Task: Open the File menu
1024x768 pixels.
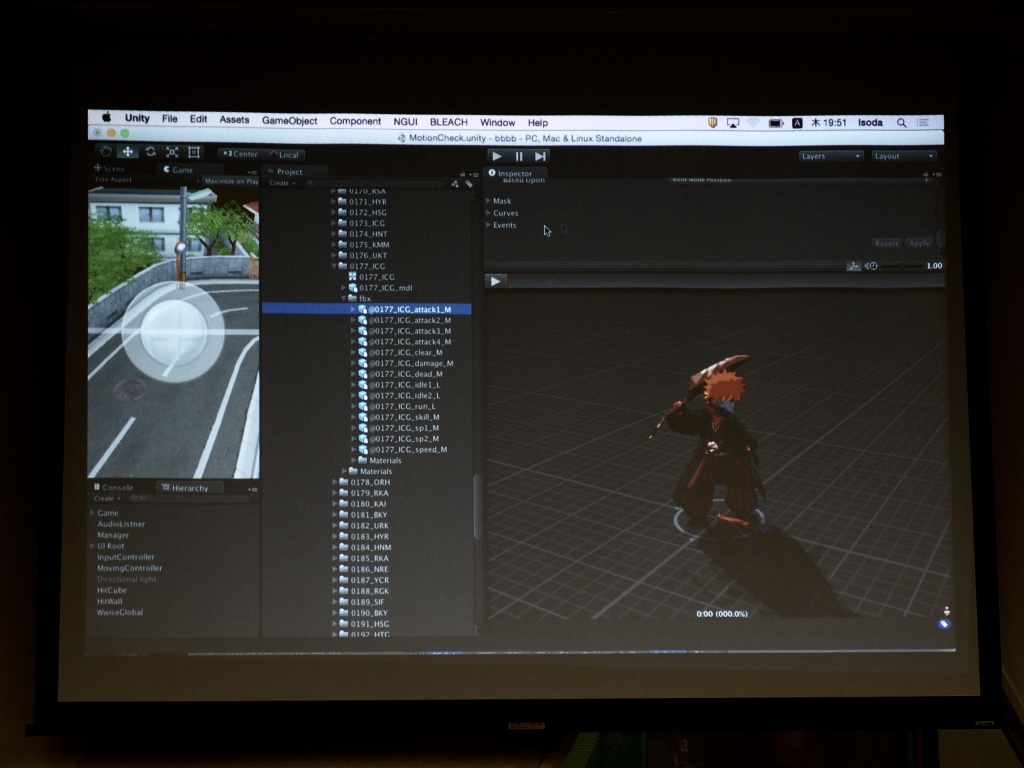Action: coord(170,119)
